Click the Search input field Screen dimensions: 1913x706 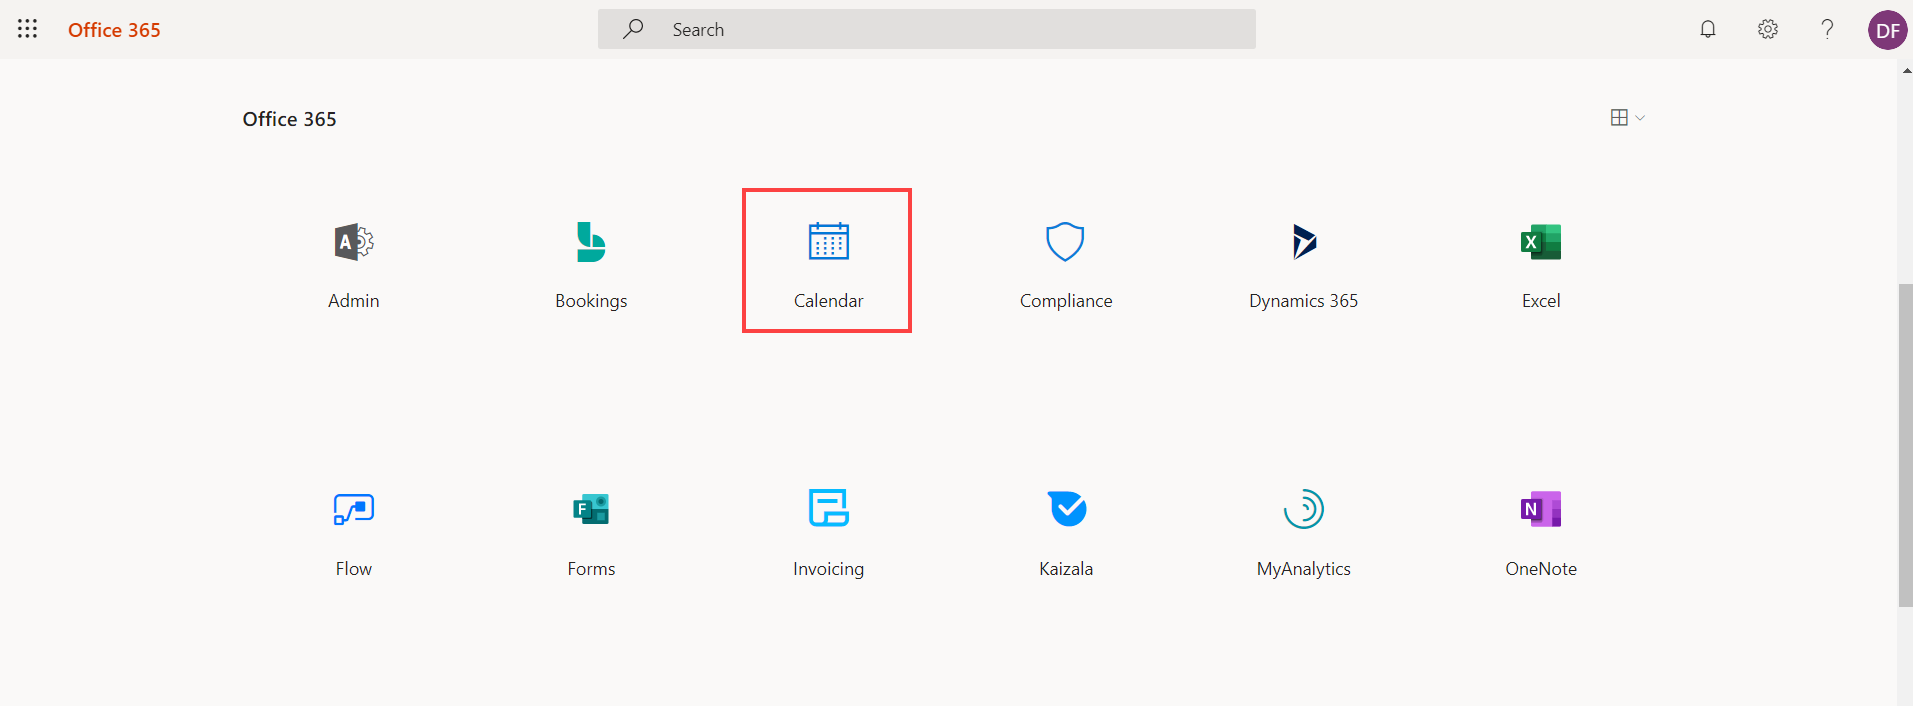[927, 29]
